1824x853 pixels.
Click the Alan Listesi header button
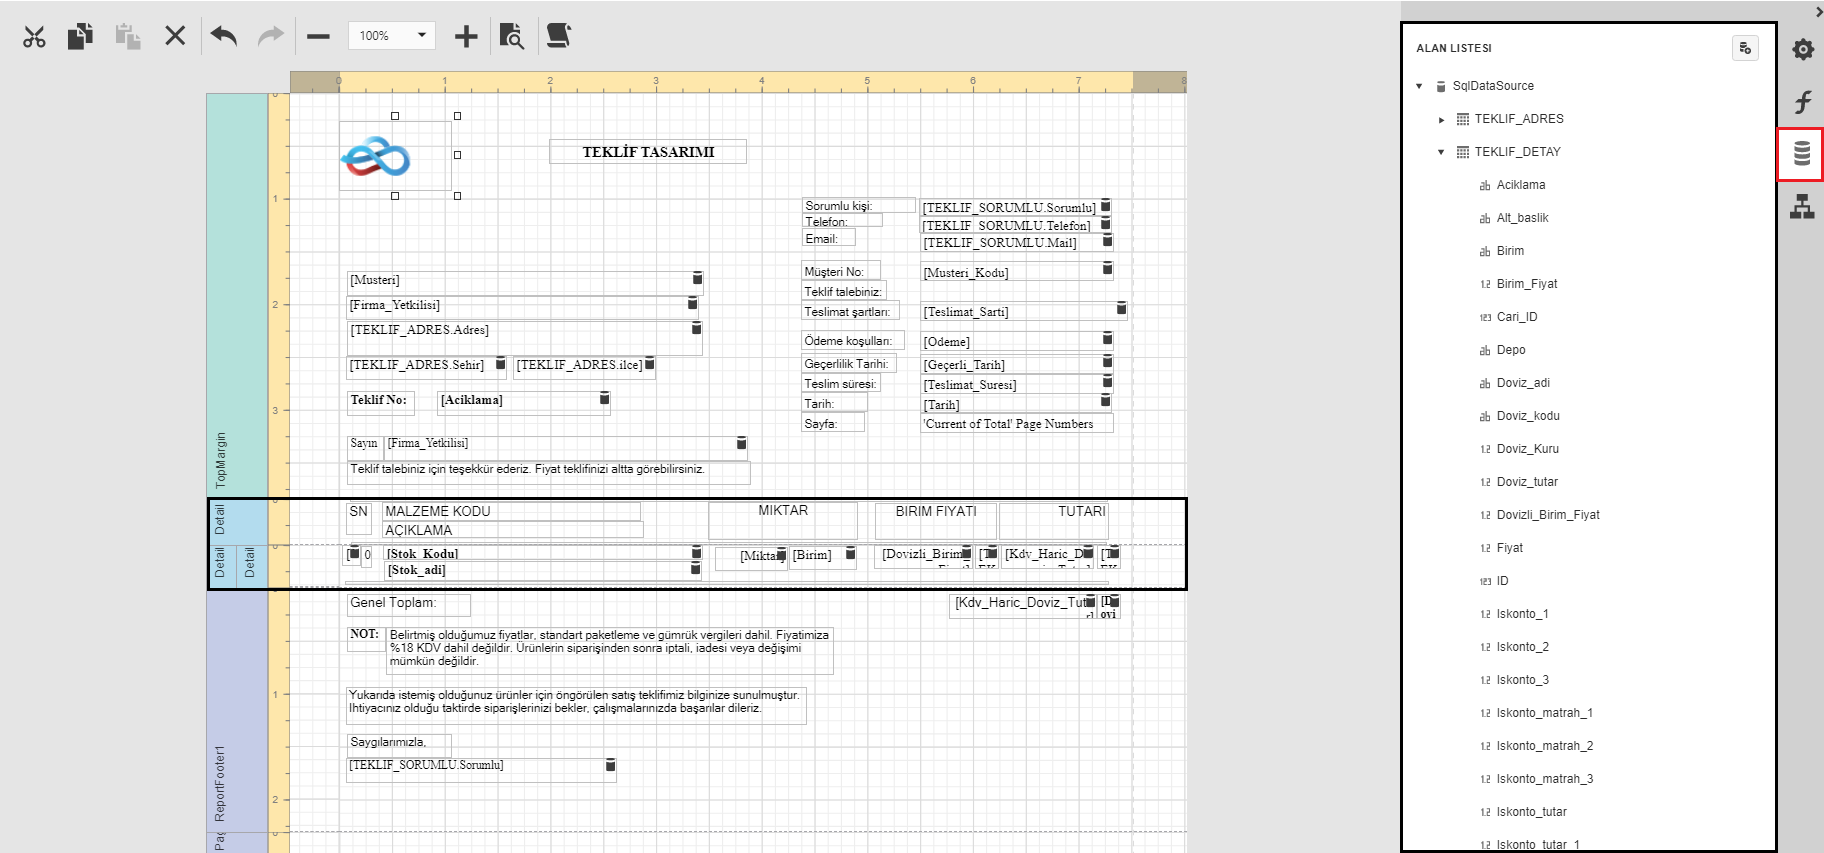[1745, 48]
